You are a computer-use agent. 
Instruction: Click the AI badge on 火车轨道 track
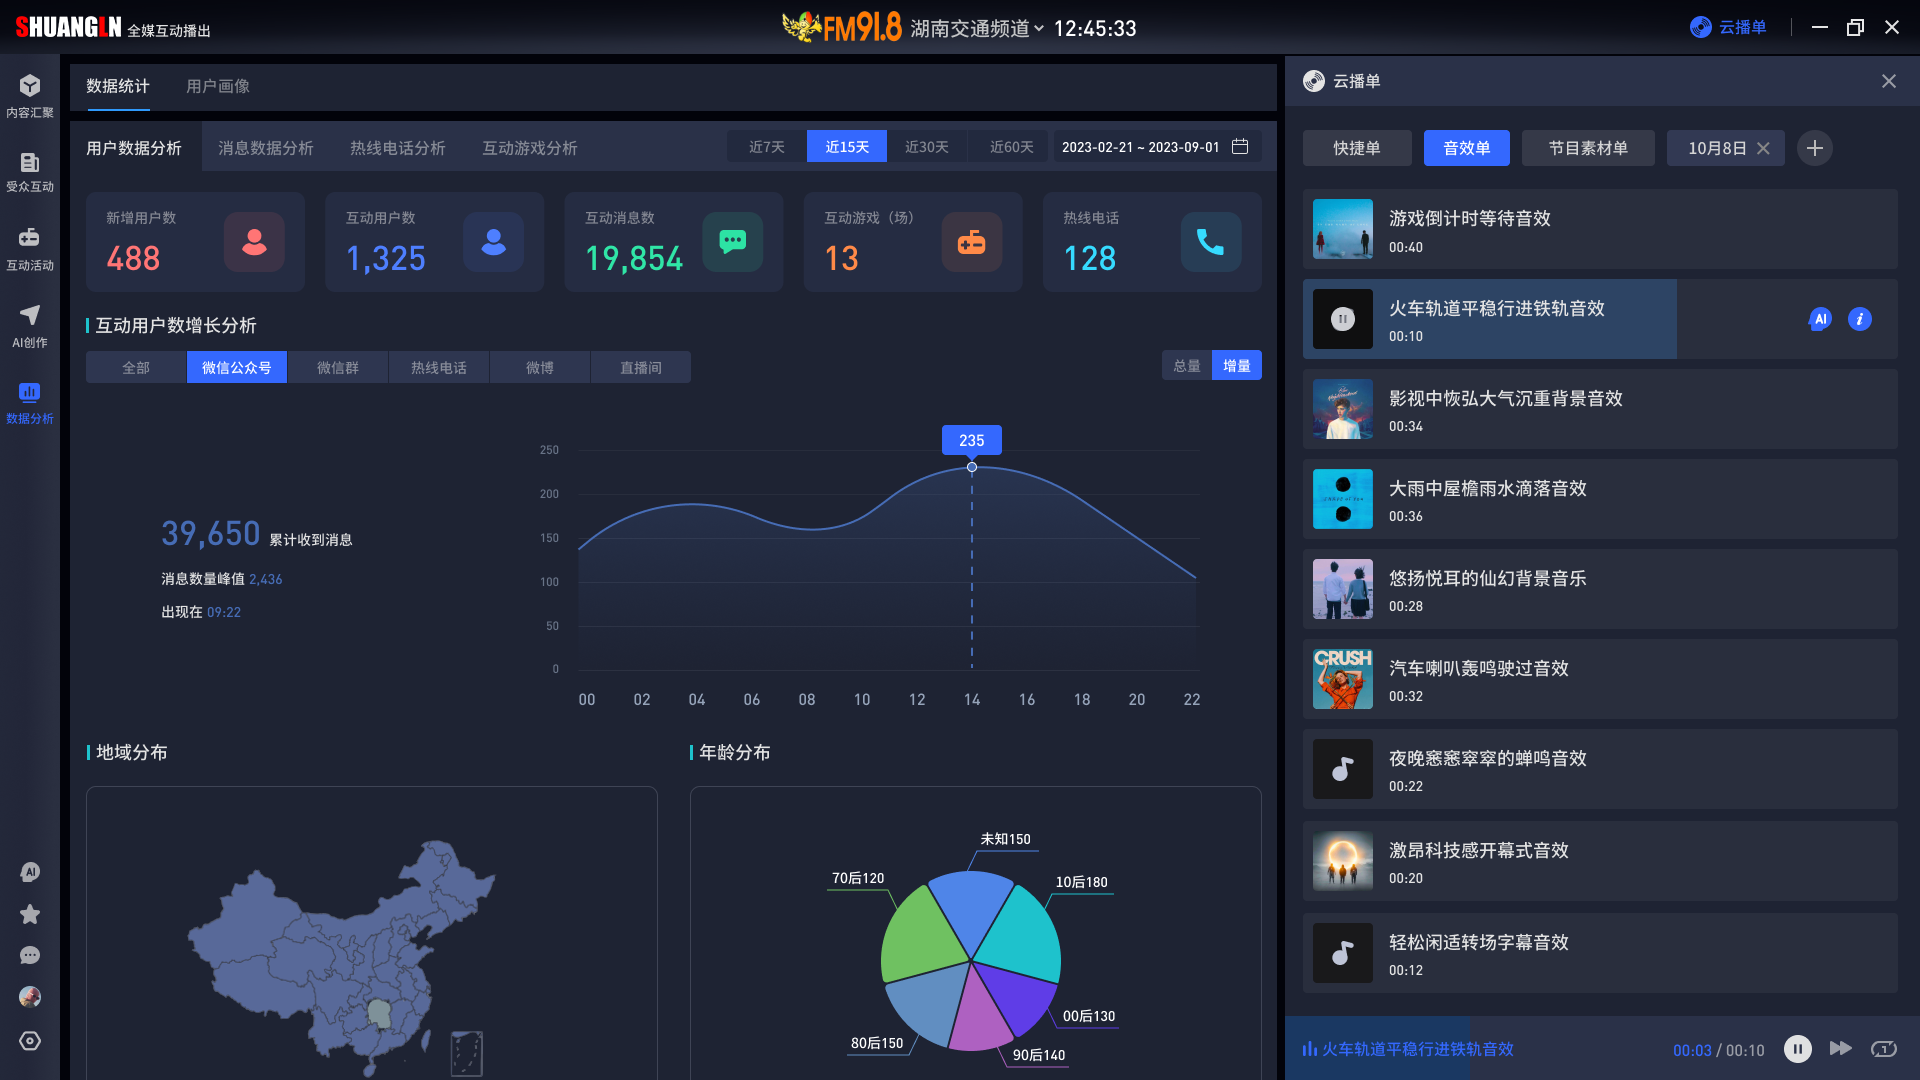click(x=1820, y=319)
